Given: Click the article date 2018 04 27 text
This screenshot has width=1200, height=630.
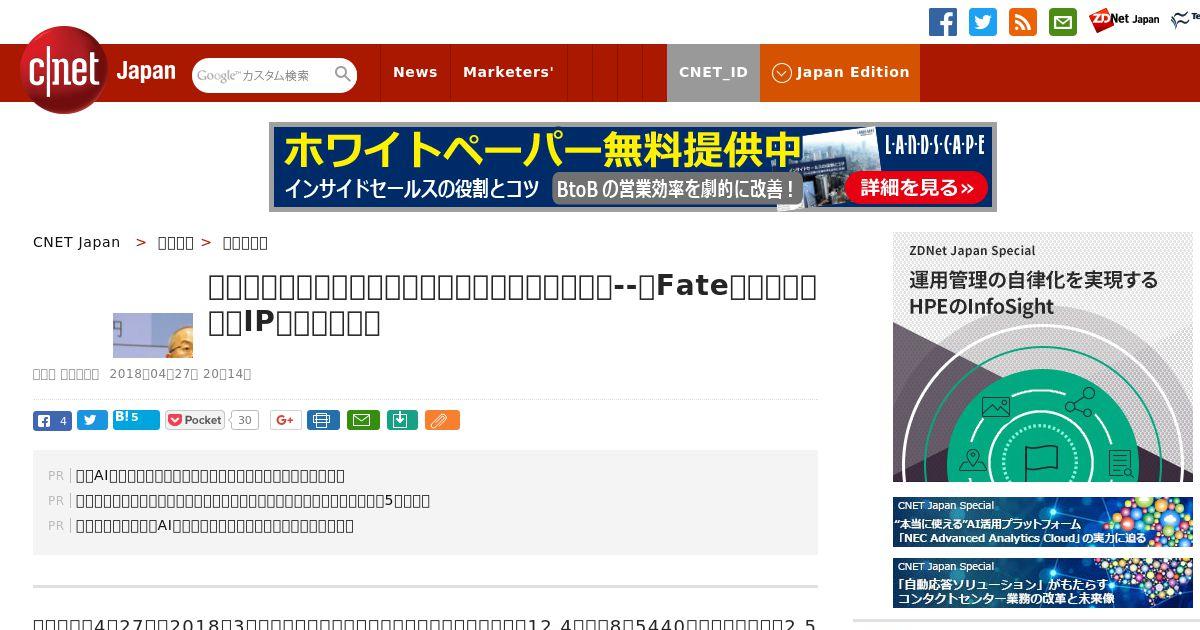Looking at the screenshot, I should tap(180, 374).
